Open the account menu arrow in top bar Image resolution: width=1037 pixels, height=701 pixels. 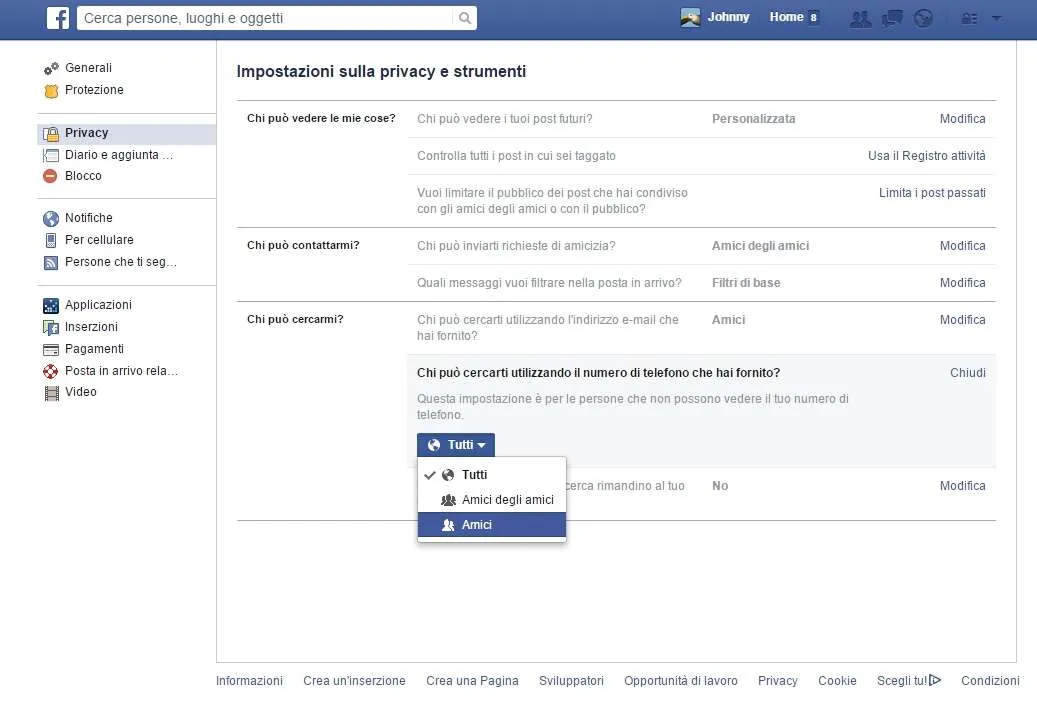(997, 19)
